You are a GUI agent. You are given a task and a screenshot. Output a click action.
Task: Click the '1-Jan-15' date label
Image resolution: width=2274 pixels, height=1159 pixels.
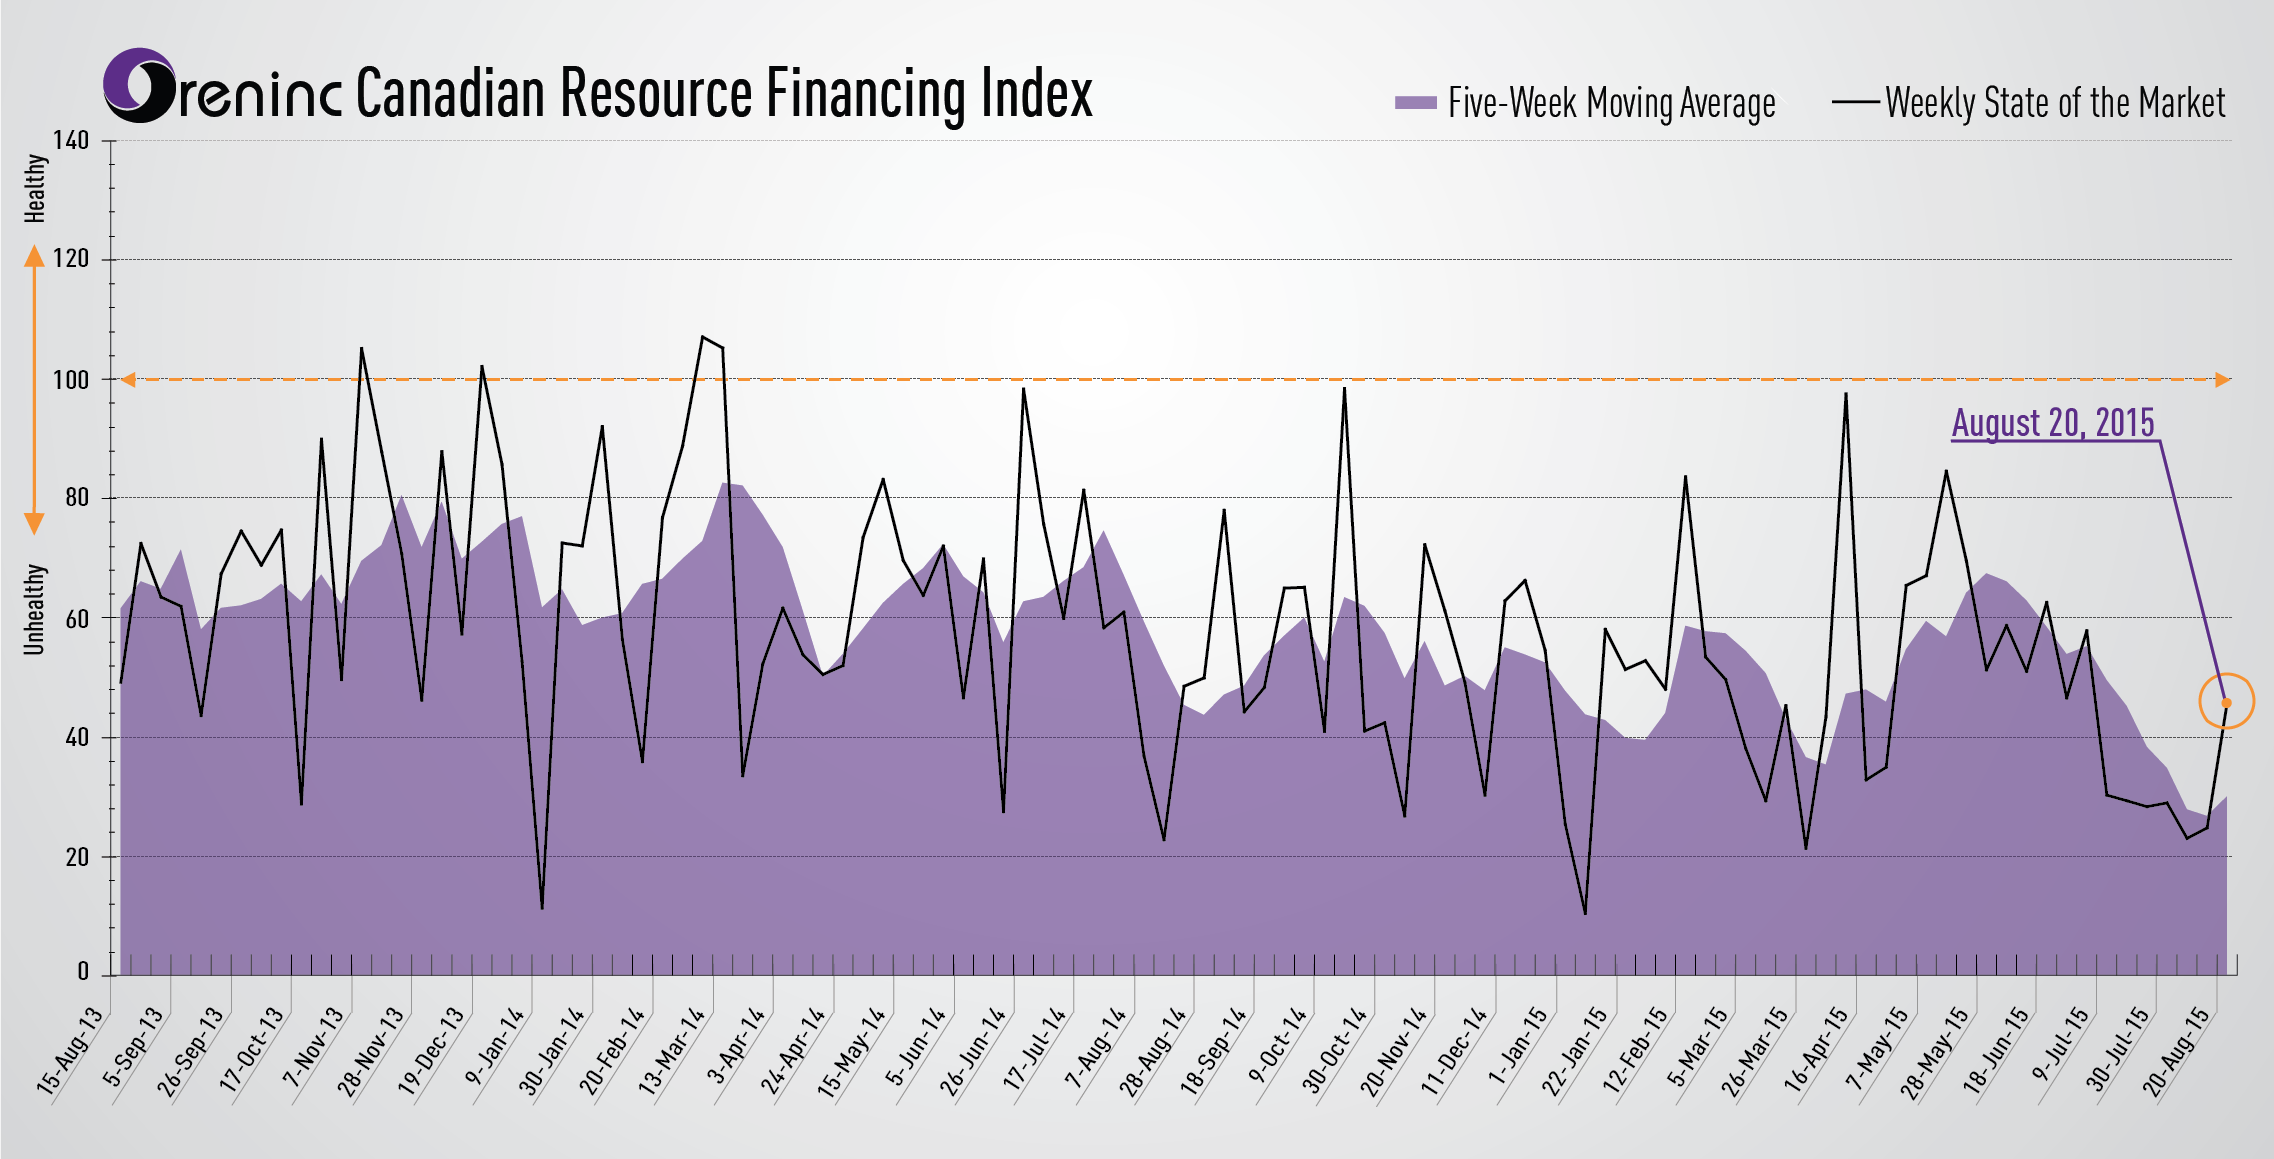tap(1518, 1045)
